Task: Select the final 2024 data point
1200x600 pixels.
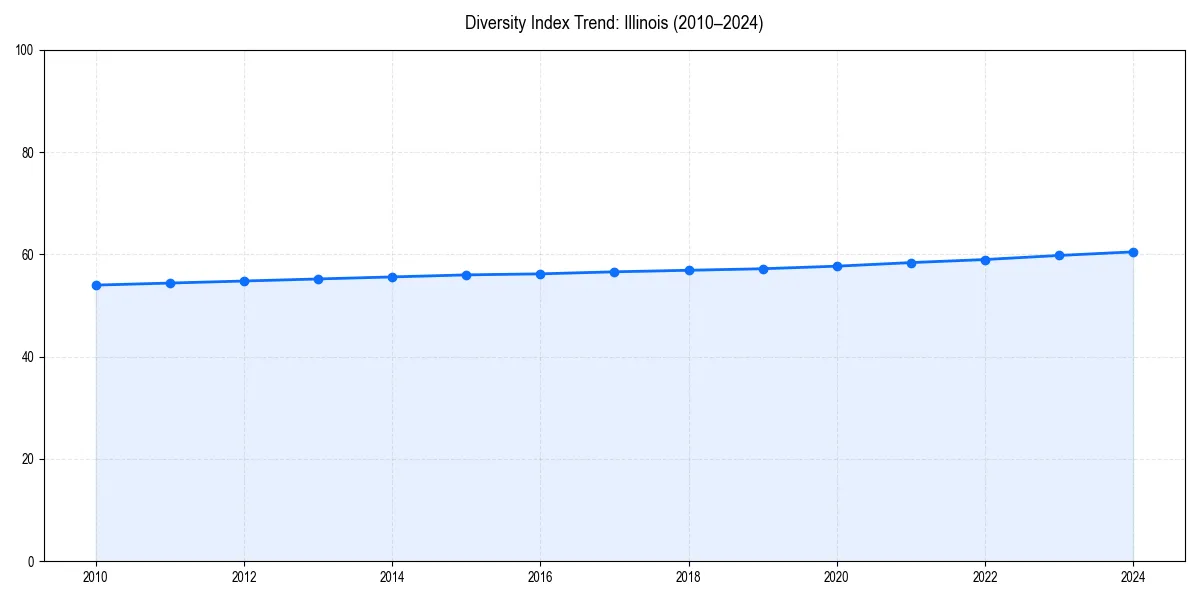Action: click(1132, 250)
